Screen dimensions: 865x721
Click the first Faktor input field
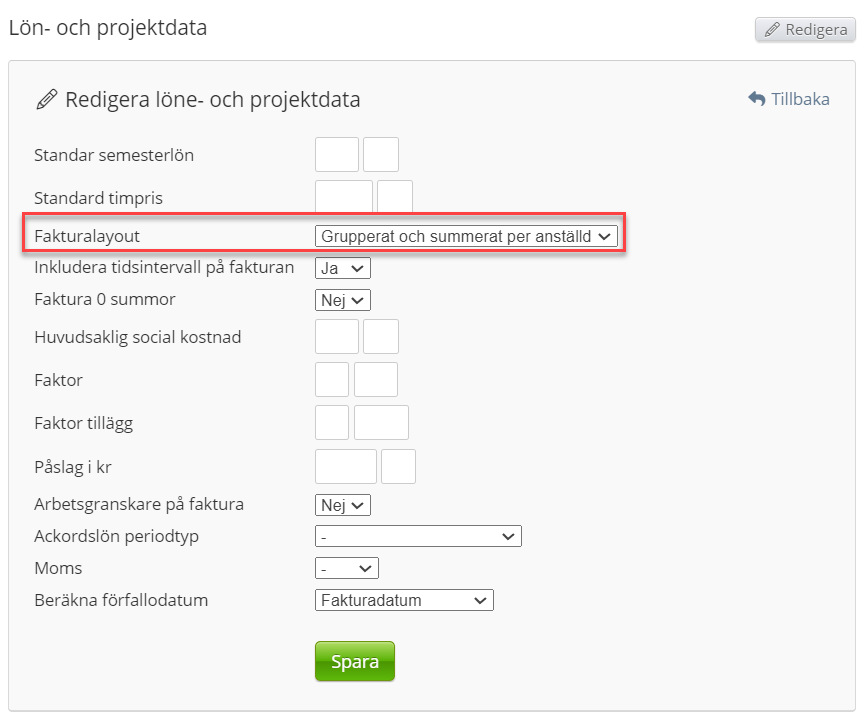pos(332,380)
